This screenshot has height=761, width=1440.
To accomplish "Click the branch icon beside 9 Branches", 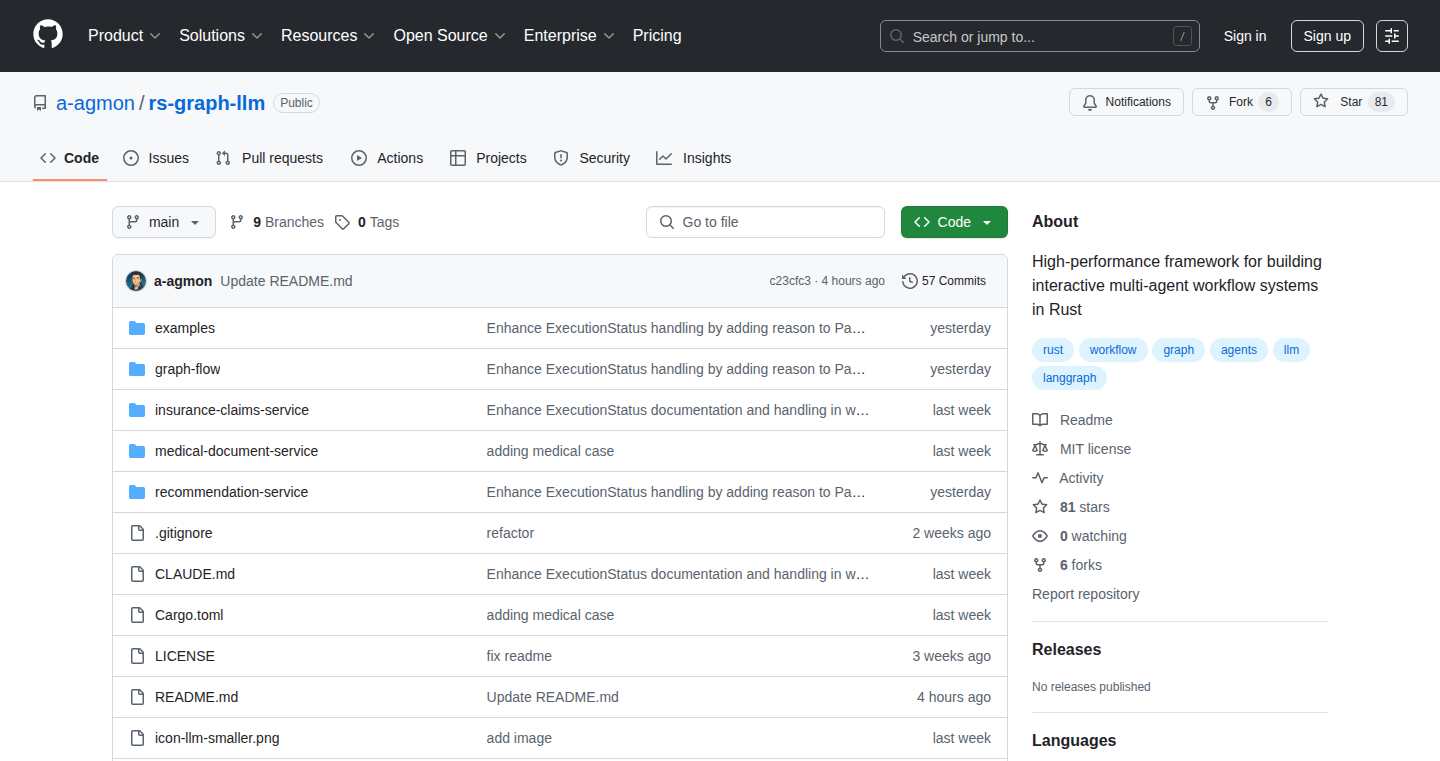I will 237,222.
